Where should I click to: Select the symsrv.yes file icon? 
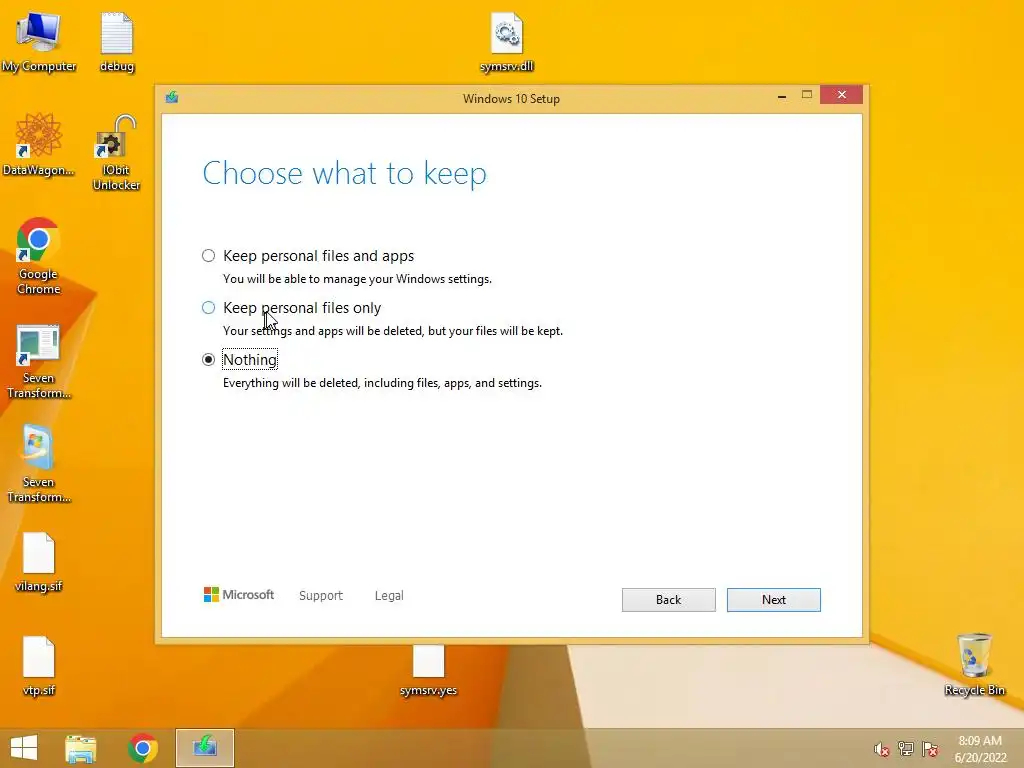(x=428, y=671)
